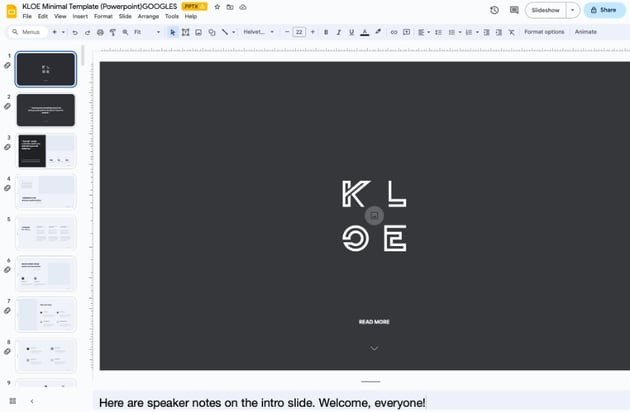Open the text color picker

click(364, 32)
